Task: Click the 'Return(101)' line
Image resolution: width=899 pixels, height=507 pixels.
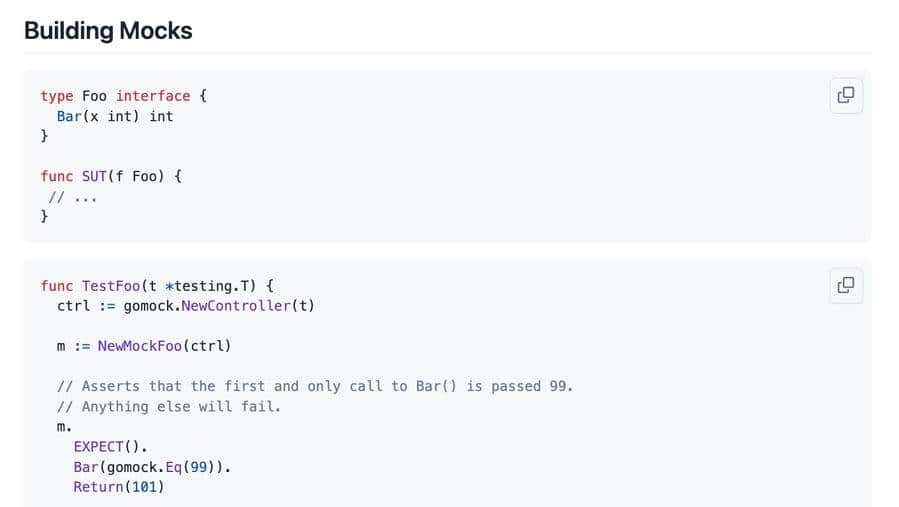Action: (x=119, y=487)
